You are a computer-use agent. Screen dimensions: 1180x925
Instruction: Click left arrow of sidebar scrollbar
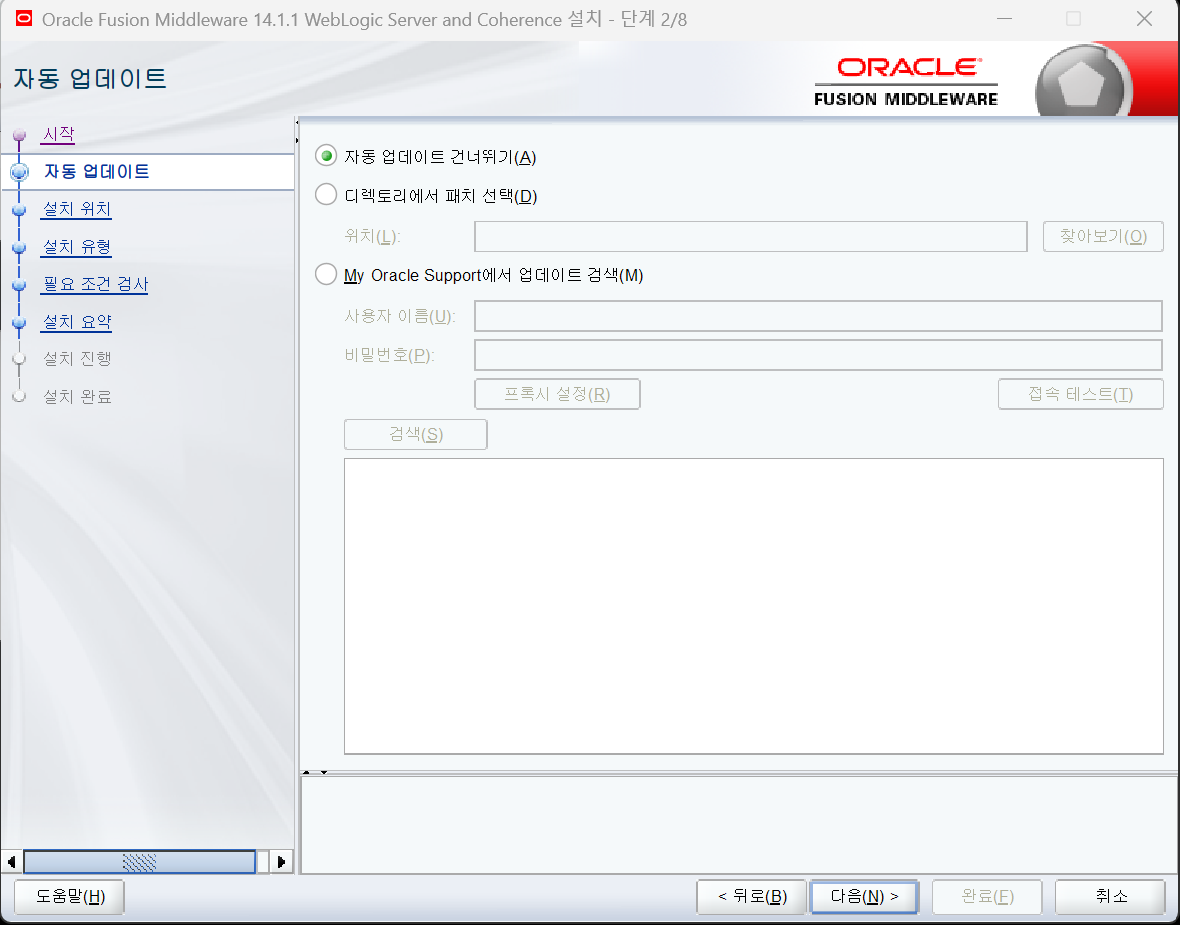pyautogui.click(x=11, y=862)
